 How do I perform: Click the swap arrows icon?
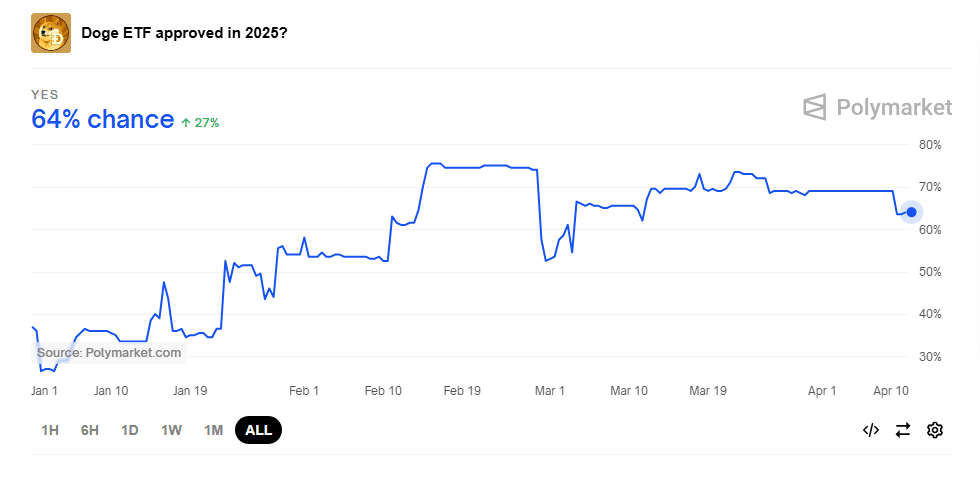coord(903,430)
